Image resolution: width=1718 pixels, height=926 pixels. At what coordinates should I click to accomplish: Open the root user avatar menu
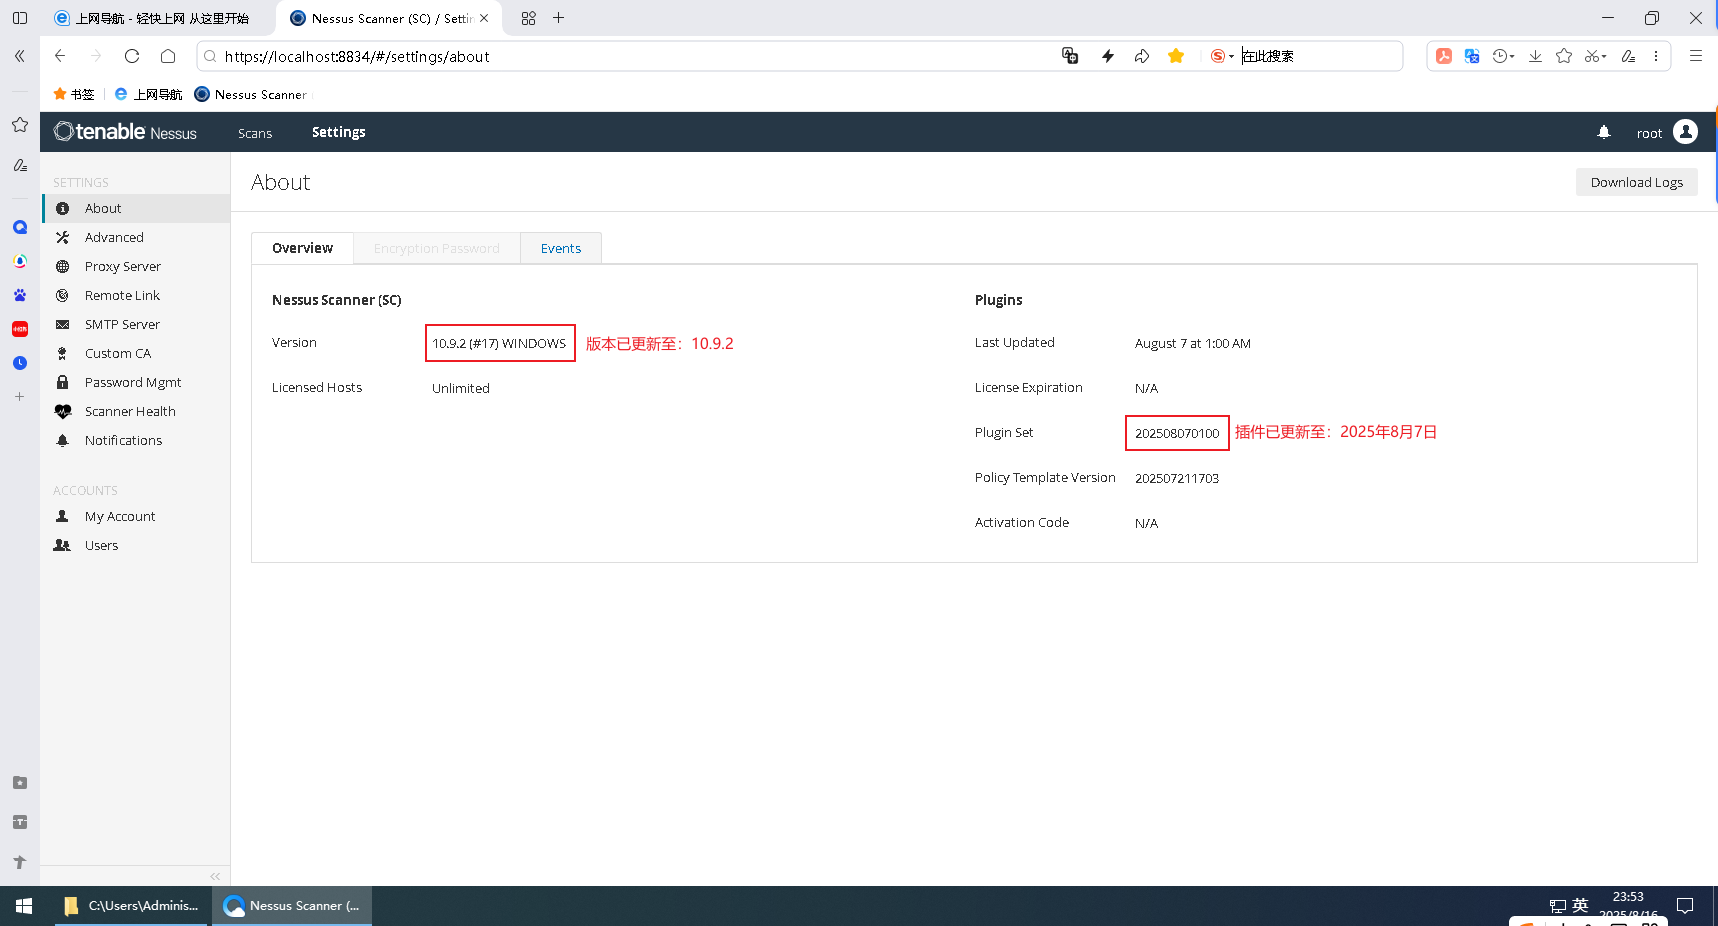1685,132
